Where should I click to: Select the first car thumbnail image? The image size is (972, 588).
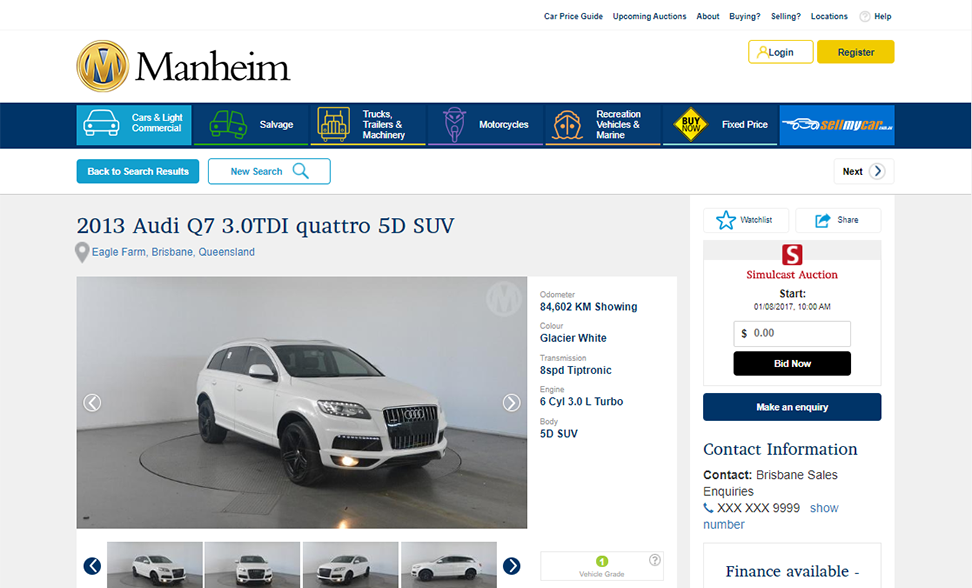point(154,565)
